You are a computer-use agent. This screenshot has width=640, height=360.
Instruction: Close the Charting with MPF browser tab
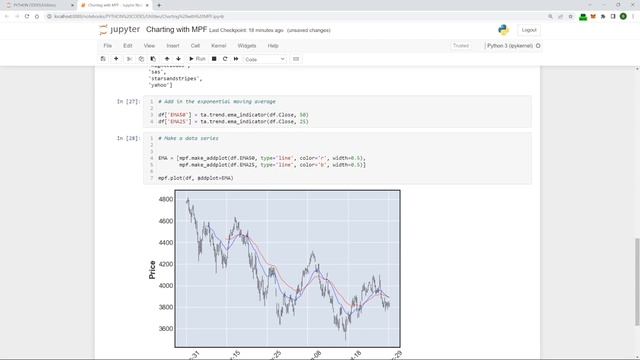coord(147,5)
